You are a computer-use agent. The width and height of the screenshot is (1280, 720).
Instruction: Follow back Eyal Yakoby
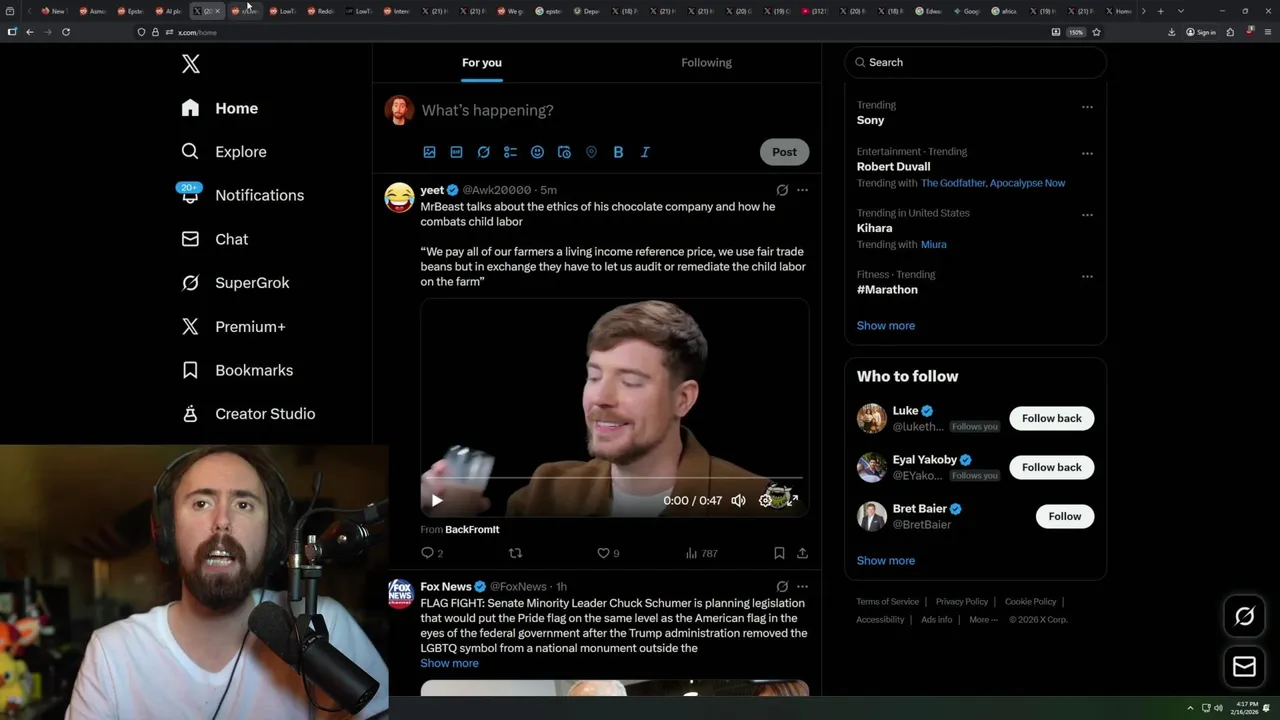point(1052,467)
